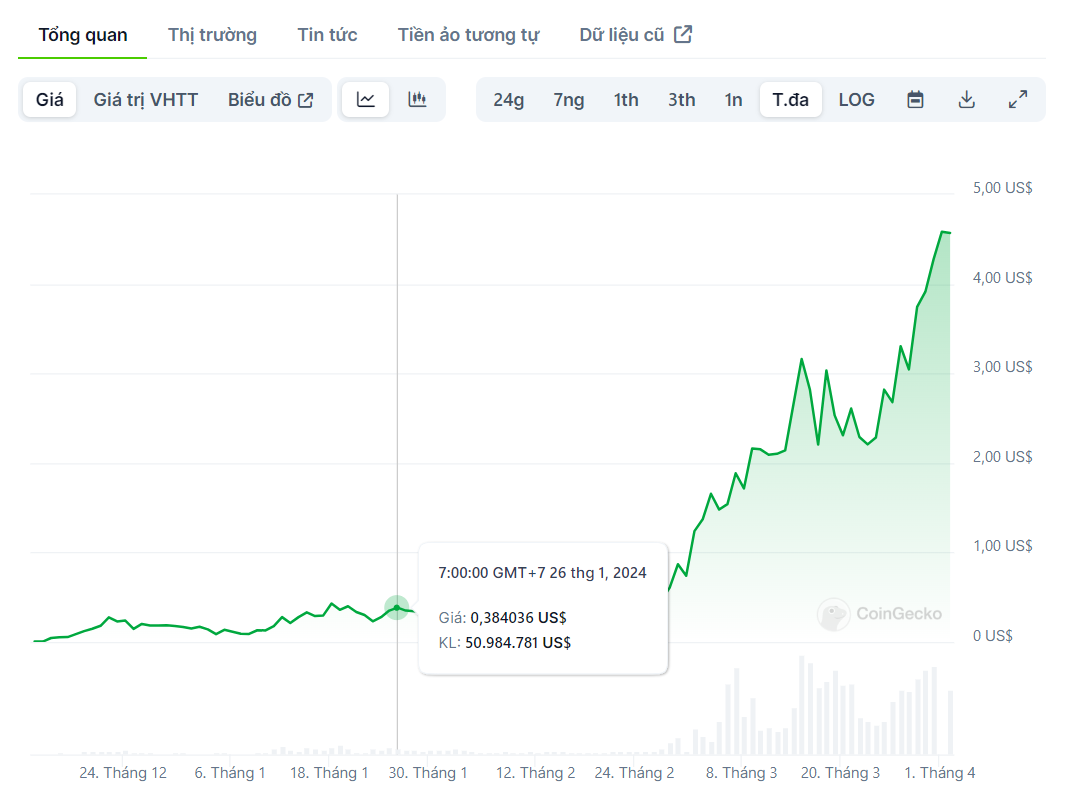The height and width of the screenshot is (805, 1079).
Task: Toggle LOG scale on the chart
Action: 856,100
